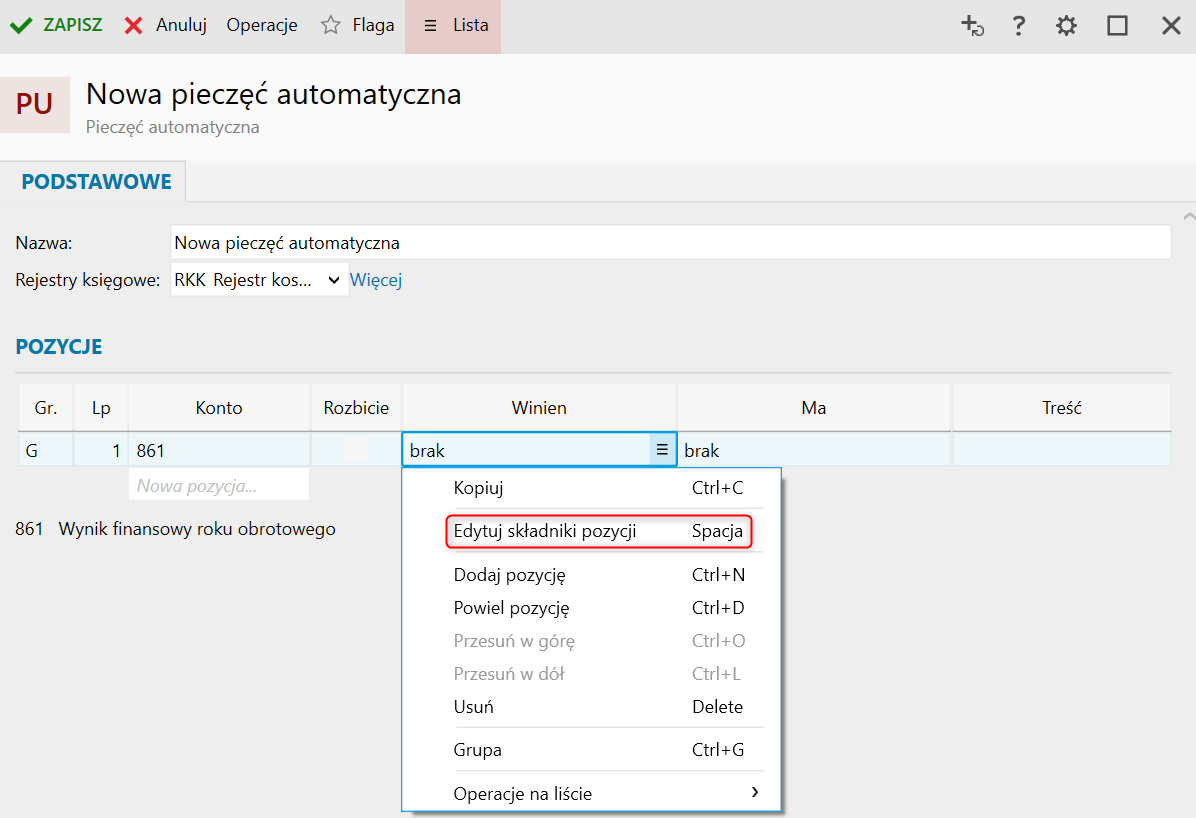Click the Lp value 1 cell
Image resolution: width=1196 pixels, height=818 pixels.
click(x=101, y=450)
